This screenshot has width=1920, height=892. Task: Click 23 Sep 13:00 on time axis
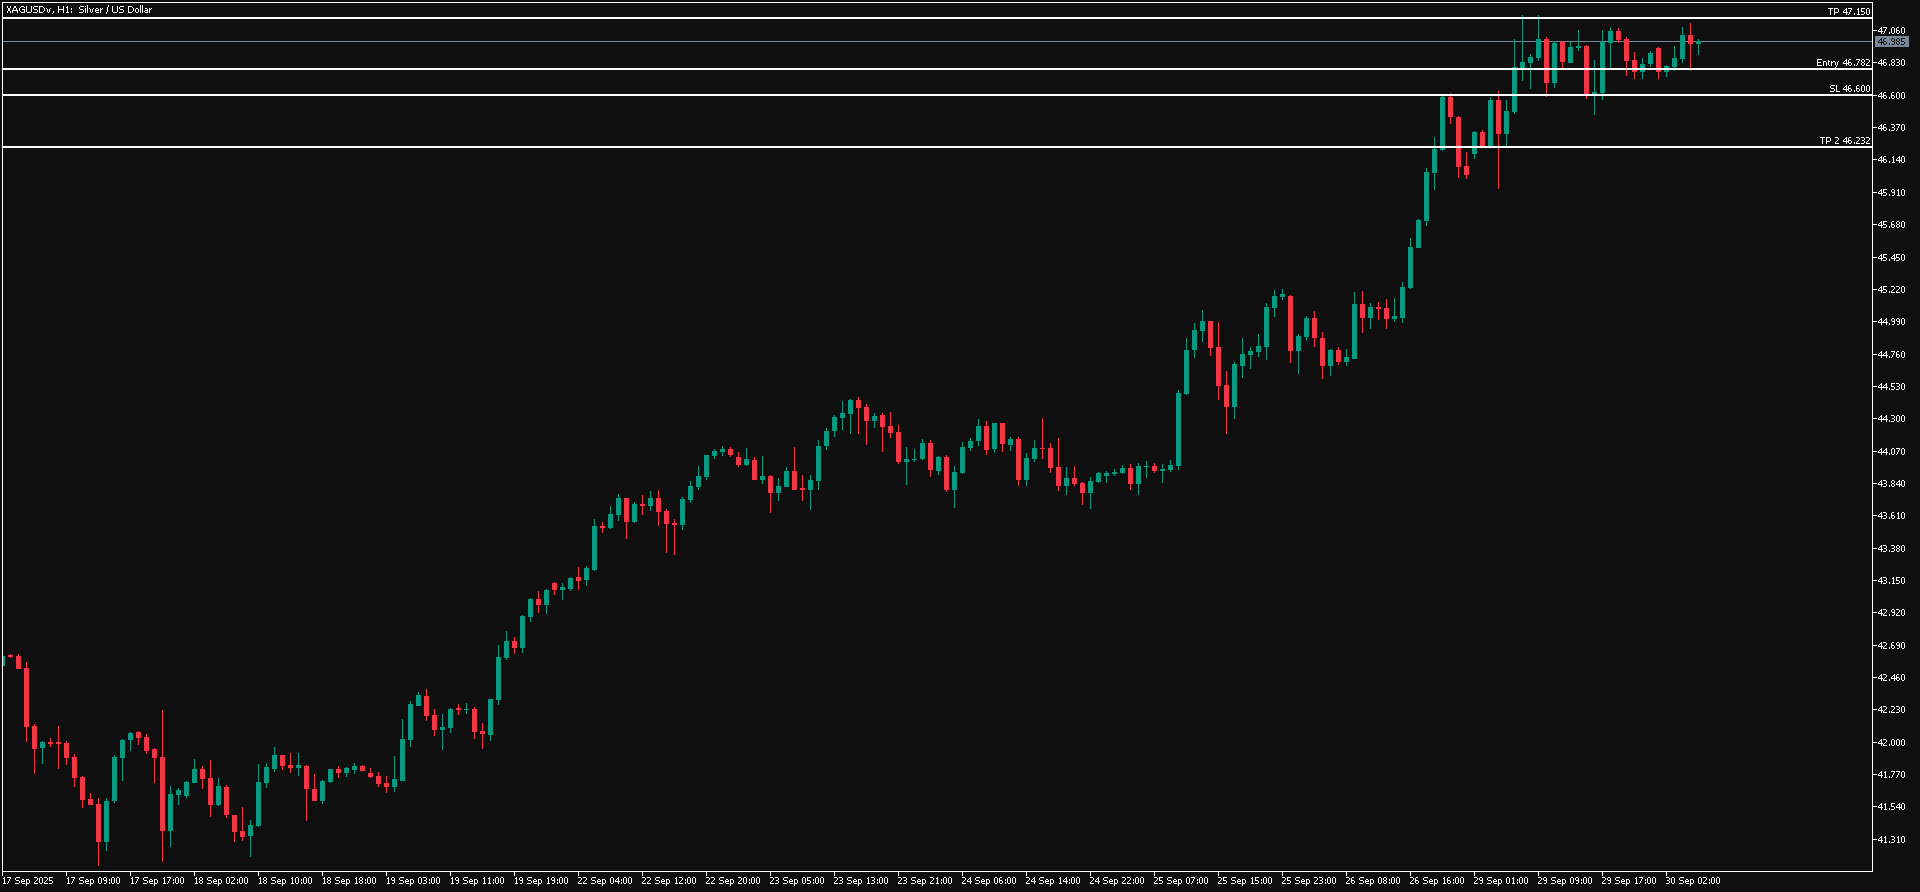[x=861, y=881]
